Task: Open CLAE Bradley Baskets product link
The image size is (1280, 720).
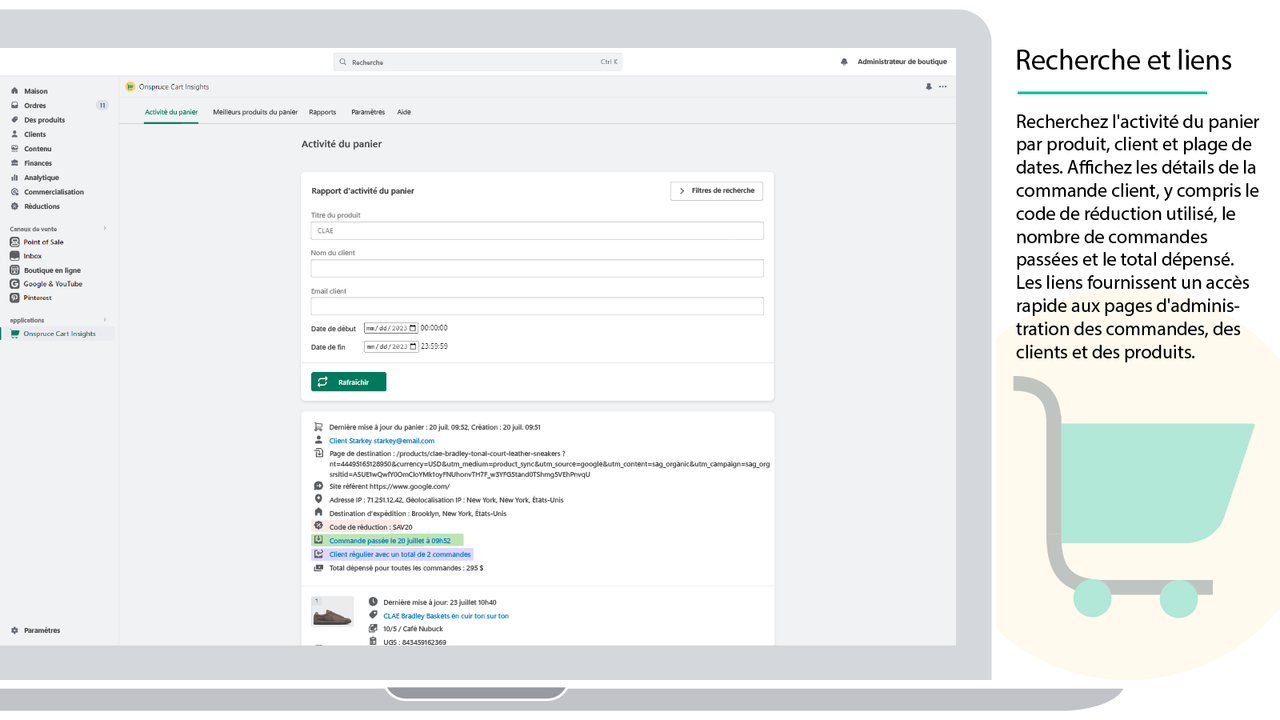Action: point(446,616)
